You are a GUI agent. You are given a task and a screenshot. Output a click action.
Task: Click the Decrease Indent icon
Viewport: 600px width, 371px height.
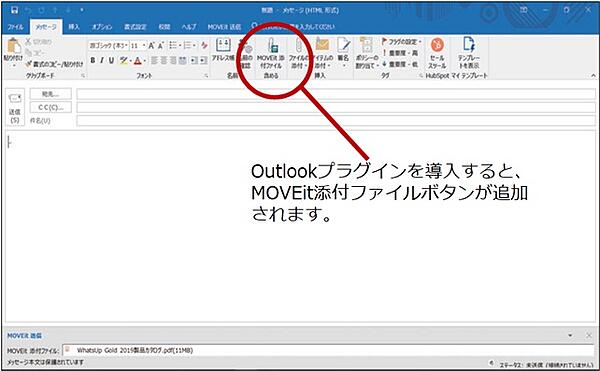pos(194,60)
